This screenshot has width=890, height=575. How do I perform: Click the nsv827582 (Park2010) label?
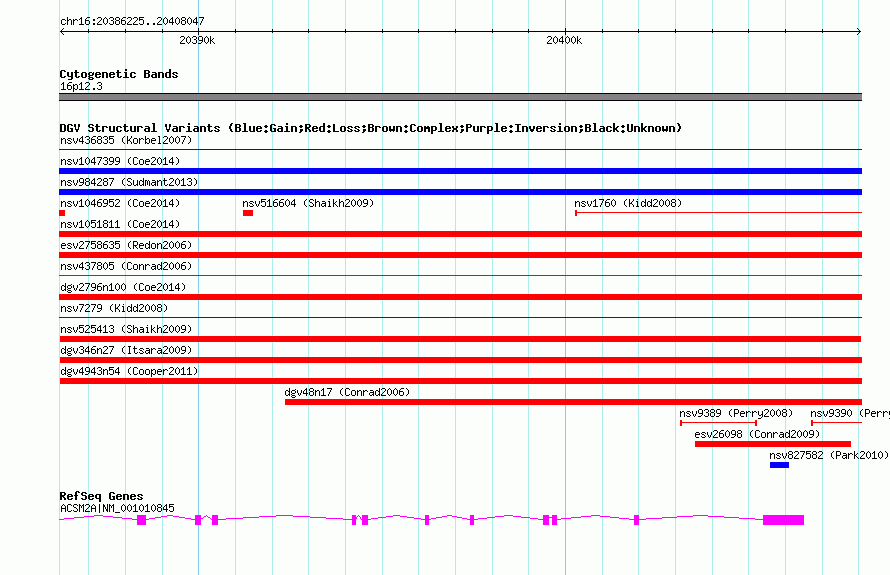tap(829, 455)
